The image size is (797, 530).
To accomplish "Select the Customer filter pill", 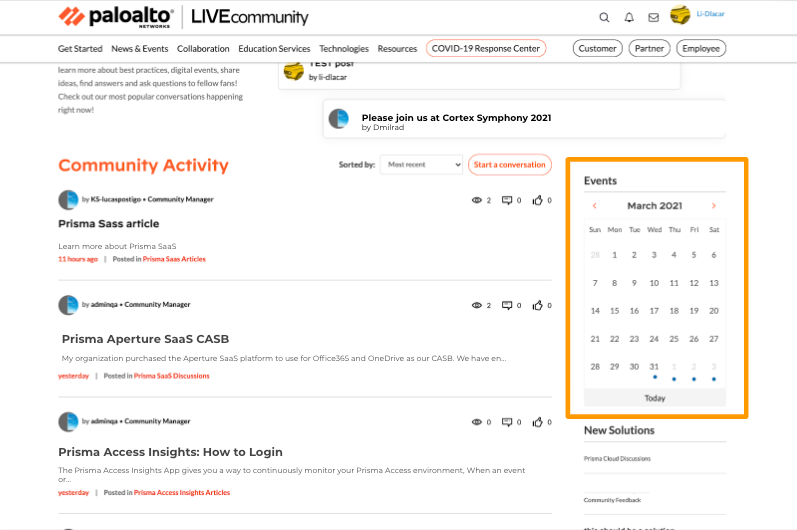I will coord(597,48).
